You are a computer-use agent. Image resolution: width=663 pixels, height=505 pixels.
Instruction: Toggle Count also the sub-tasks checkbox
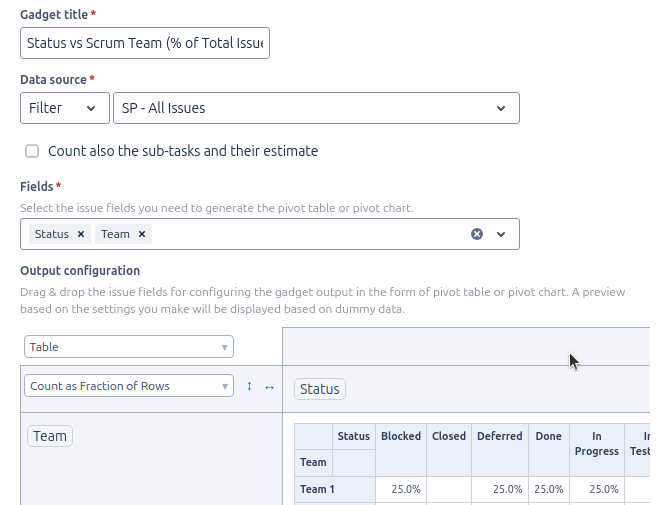32,151
